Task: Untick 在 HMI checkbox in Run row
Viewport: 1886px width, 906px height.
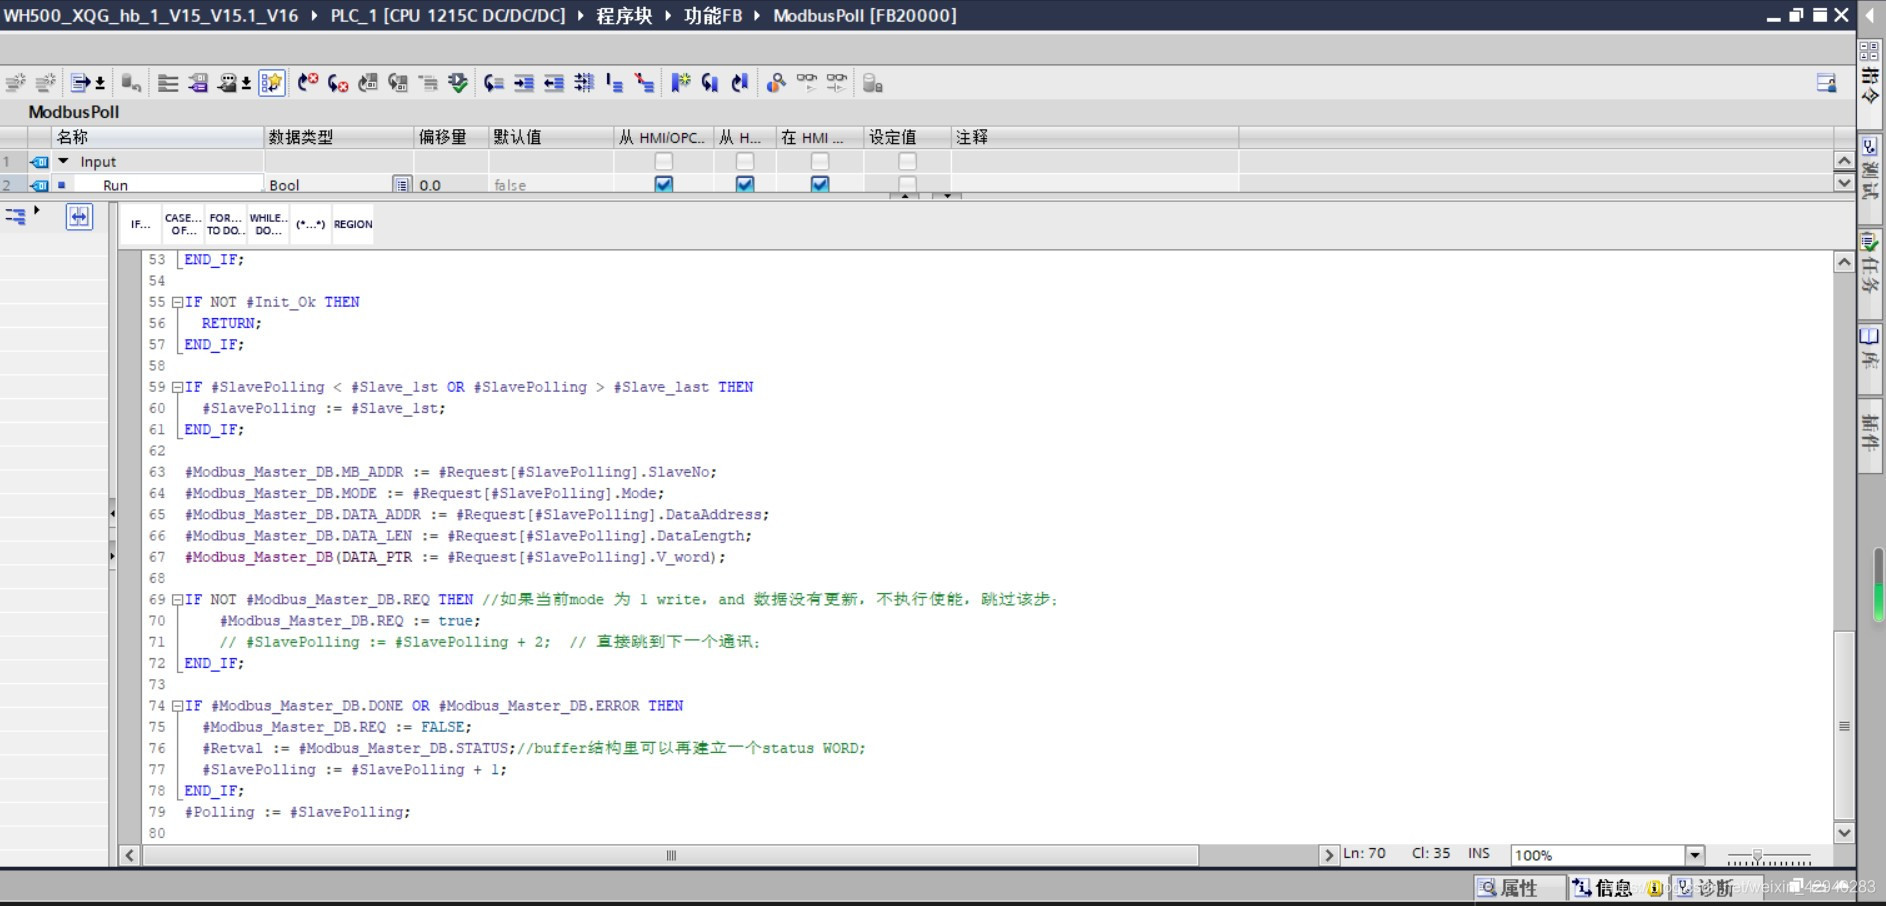Action: click(x=819, y=184)
